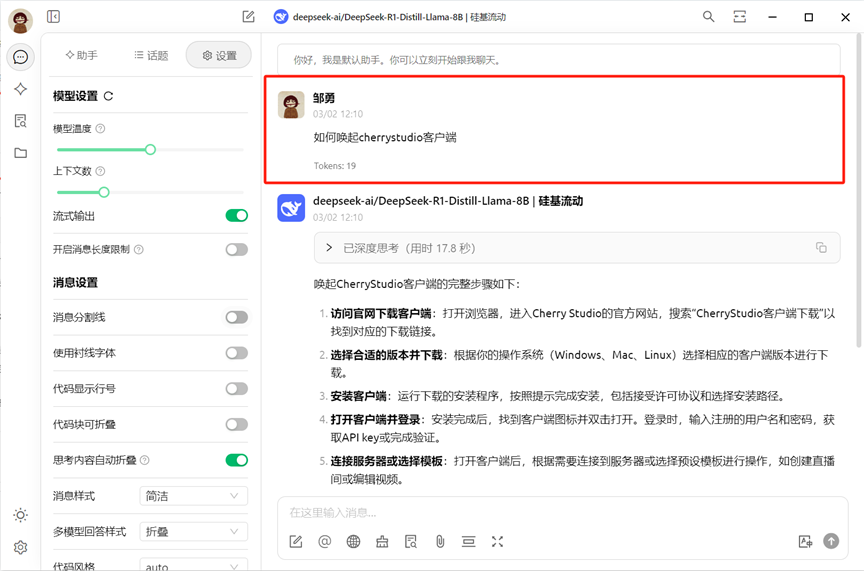
Task: Switch to the 话题 tab
Action: pos(151,55)
